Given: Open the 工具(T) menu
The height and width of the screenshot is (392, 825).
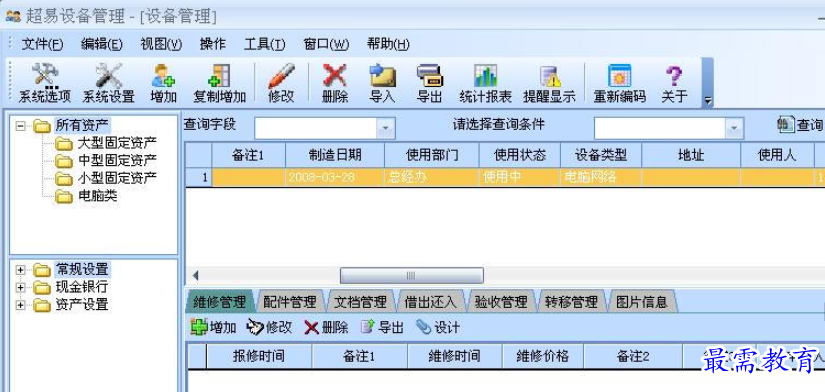Looking at the screenshot, I should pyautogui.click(x=265, y=45).
